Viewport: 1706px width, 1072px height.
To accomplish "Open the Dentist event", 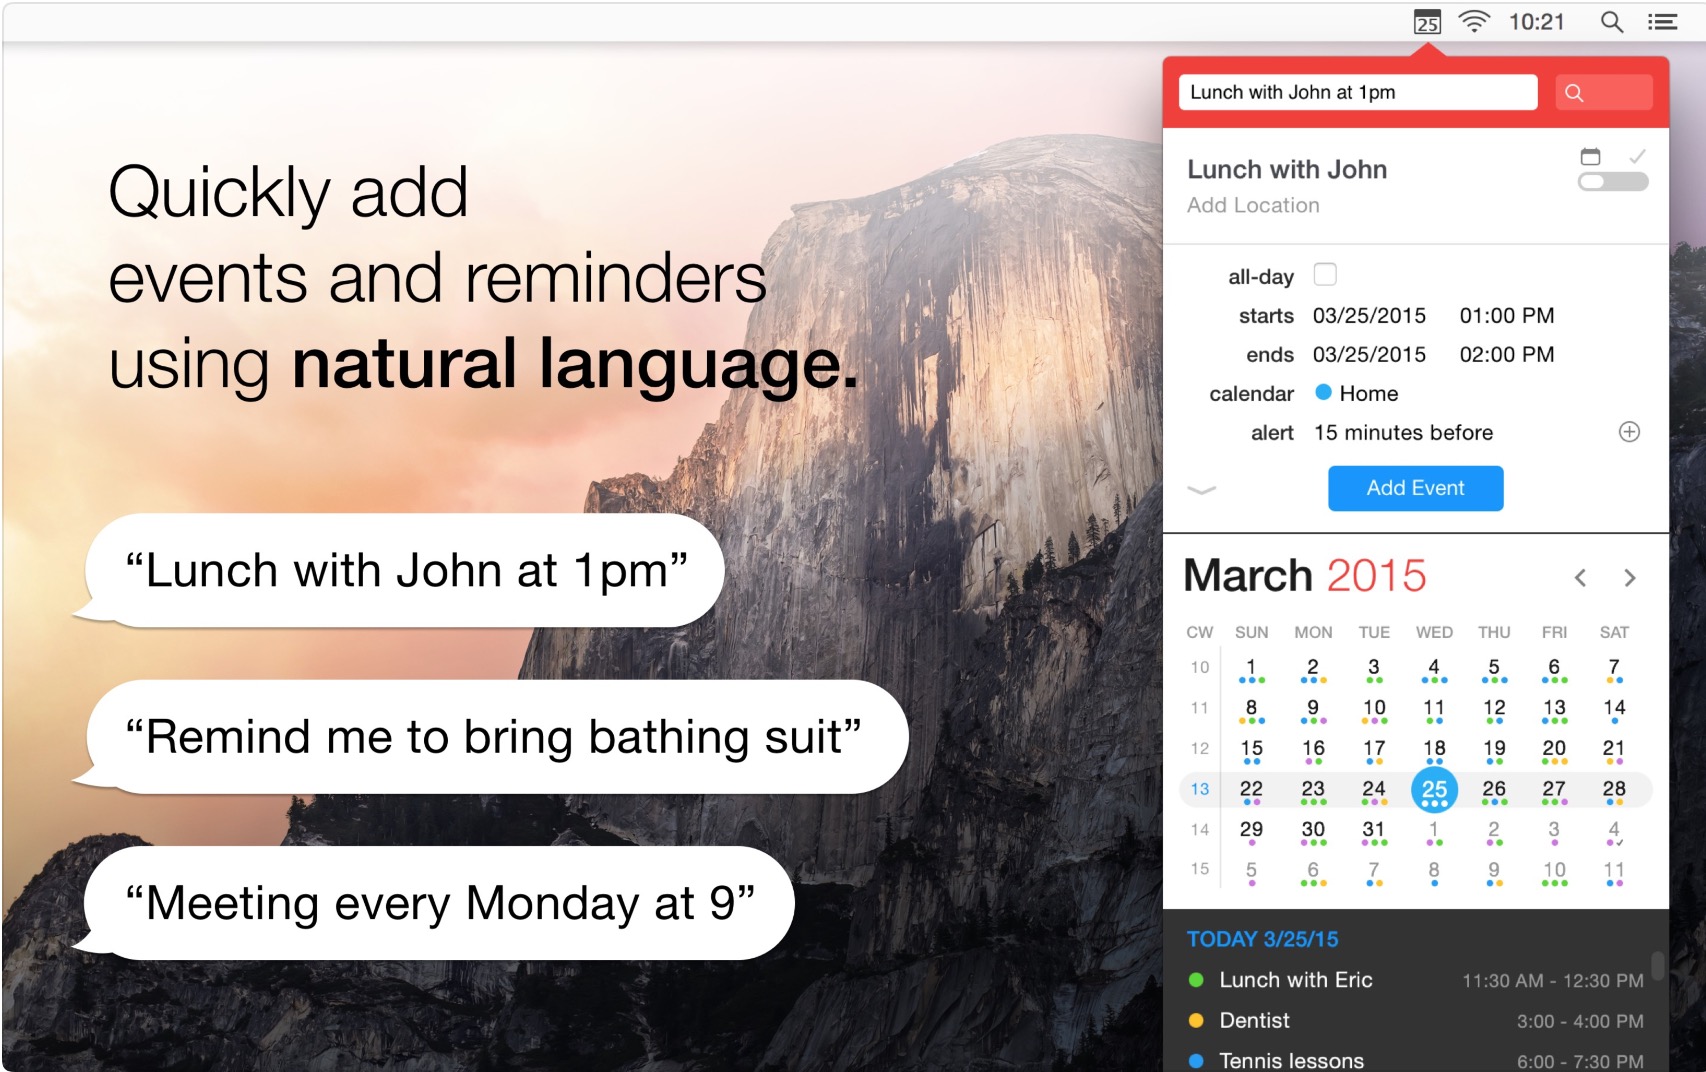I will coord(1415,1021).
